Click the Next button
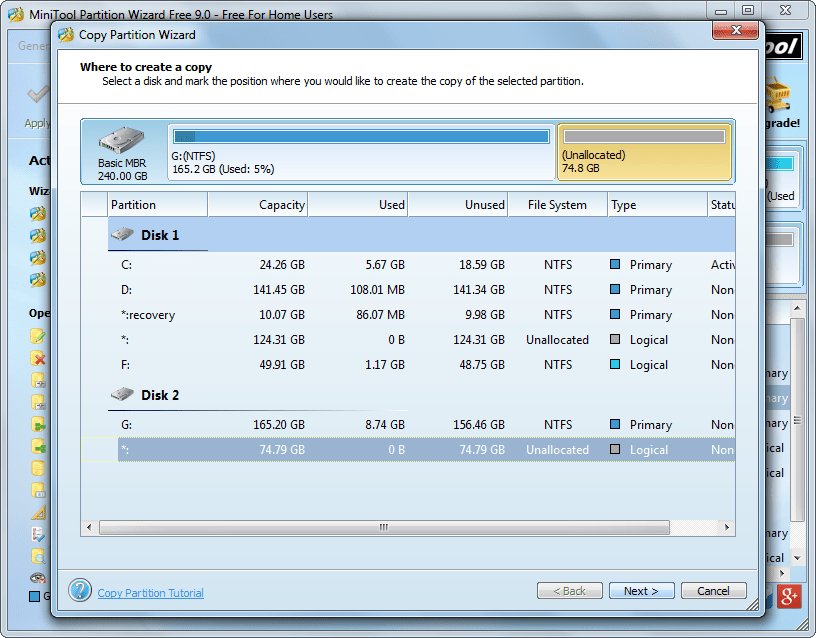 641,590
